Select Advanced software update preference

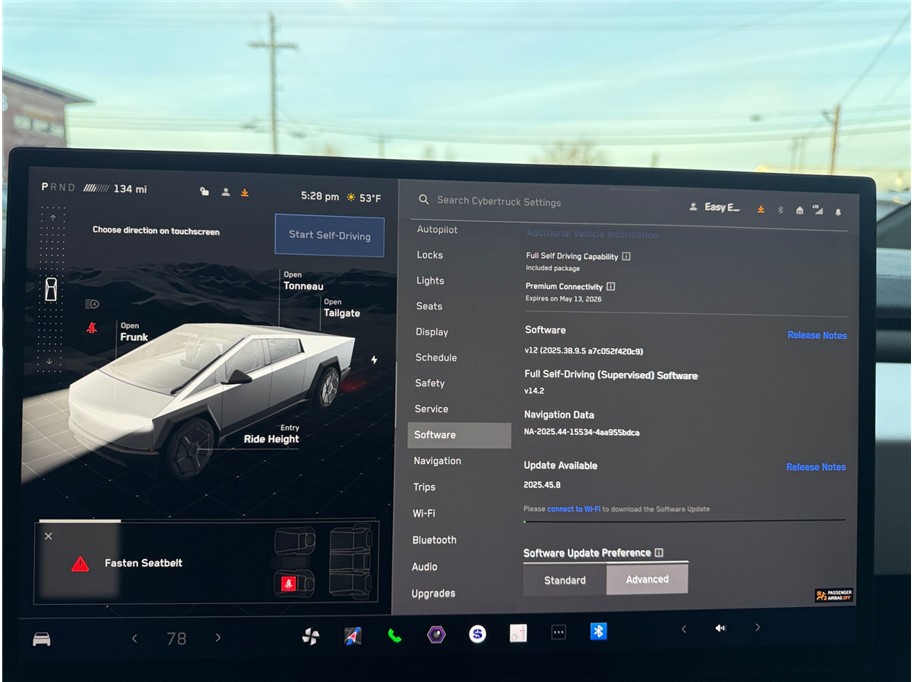tap(647, 579)
